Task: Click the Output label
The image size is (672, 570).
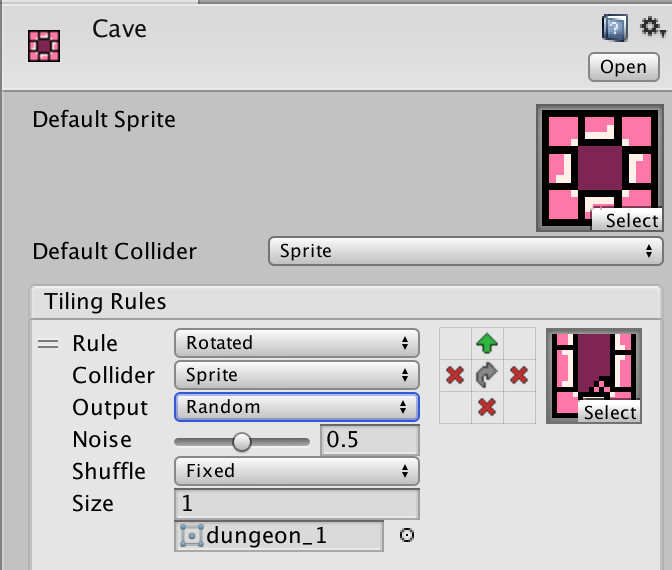Action: coord(110,408)
